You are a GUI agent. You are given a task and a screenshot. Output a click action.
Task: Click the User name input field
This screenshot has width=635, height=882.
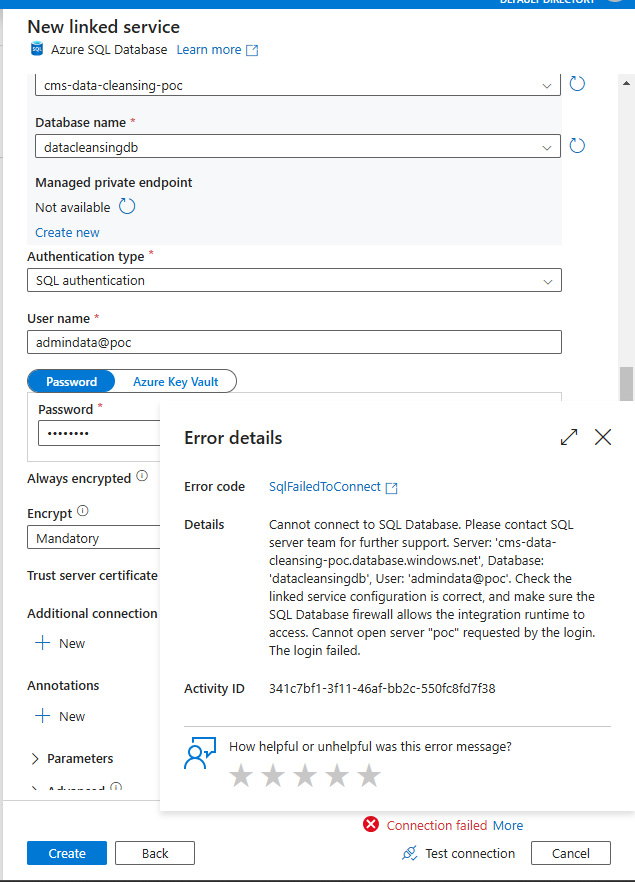point(294,342)
